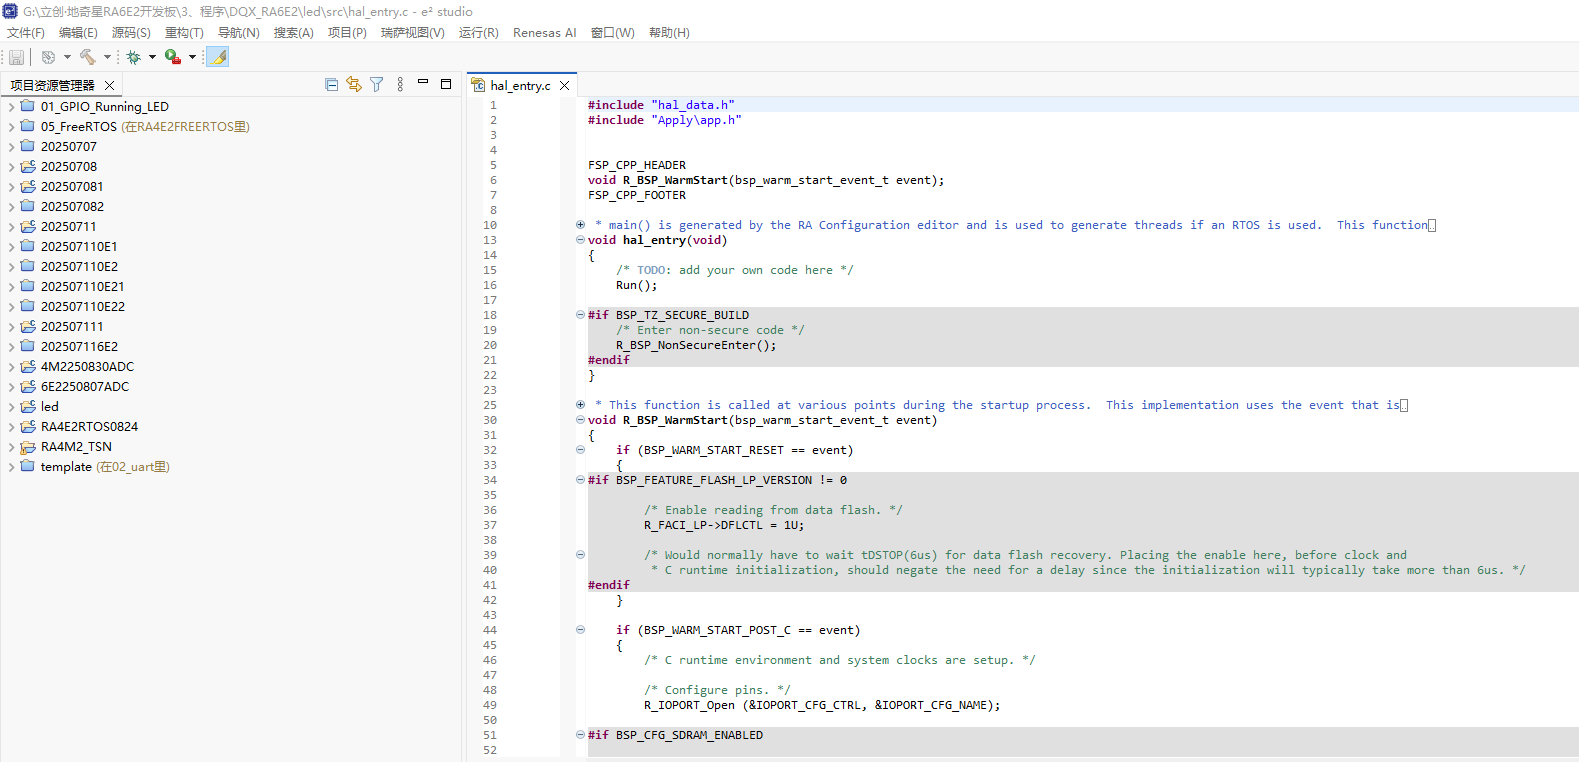The height and width of the screenshot is (762, 1579).
Task: Click the C file icon on hal_entry.c tab
Action: [x=479, y=86]
